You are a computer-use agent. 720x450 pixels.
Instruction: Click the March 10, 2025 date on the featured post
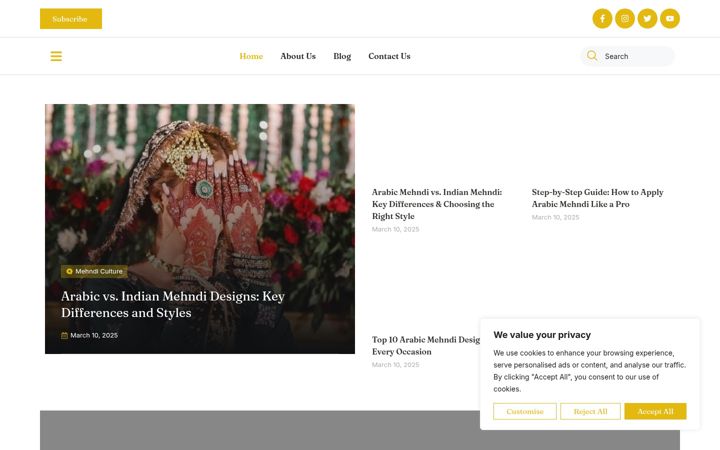tap(94, 336)
